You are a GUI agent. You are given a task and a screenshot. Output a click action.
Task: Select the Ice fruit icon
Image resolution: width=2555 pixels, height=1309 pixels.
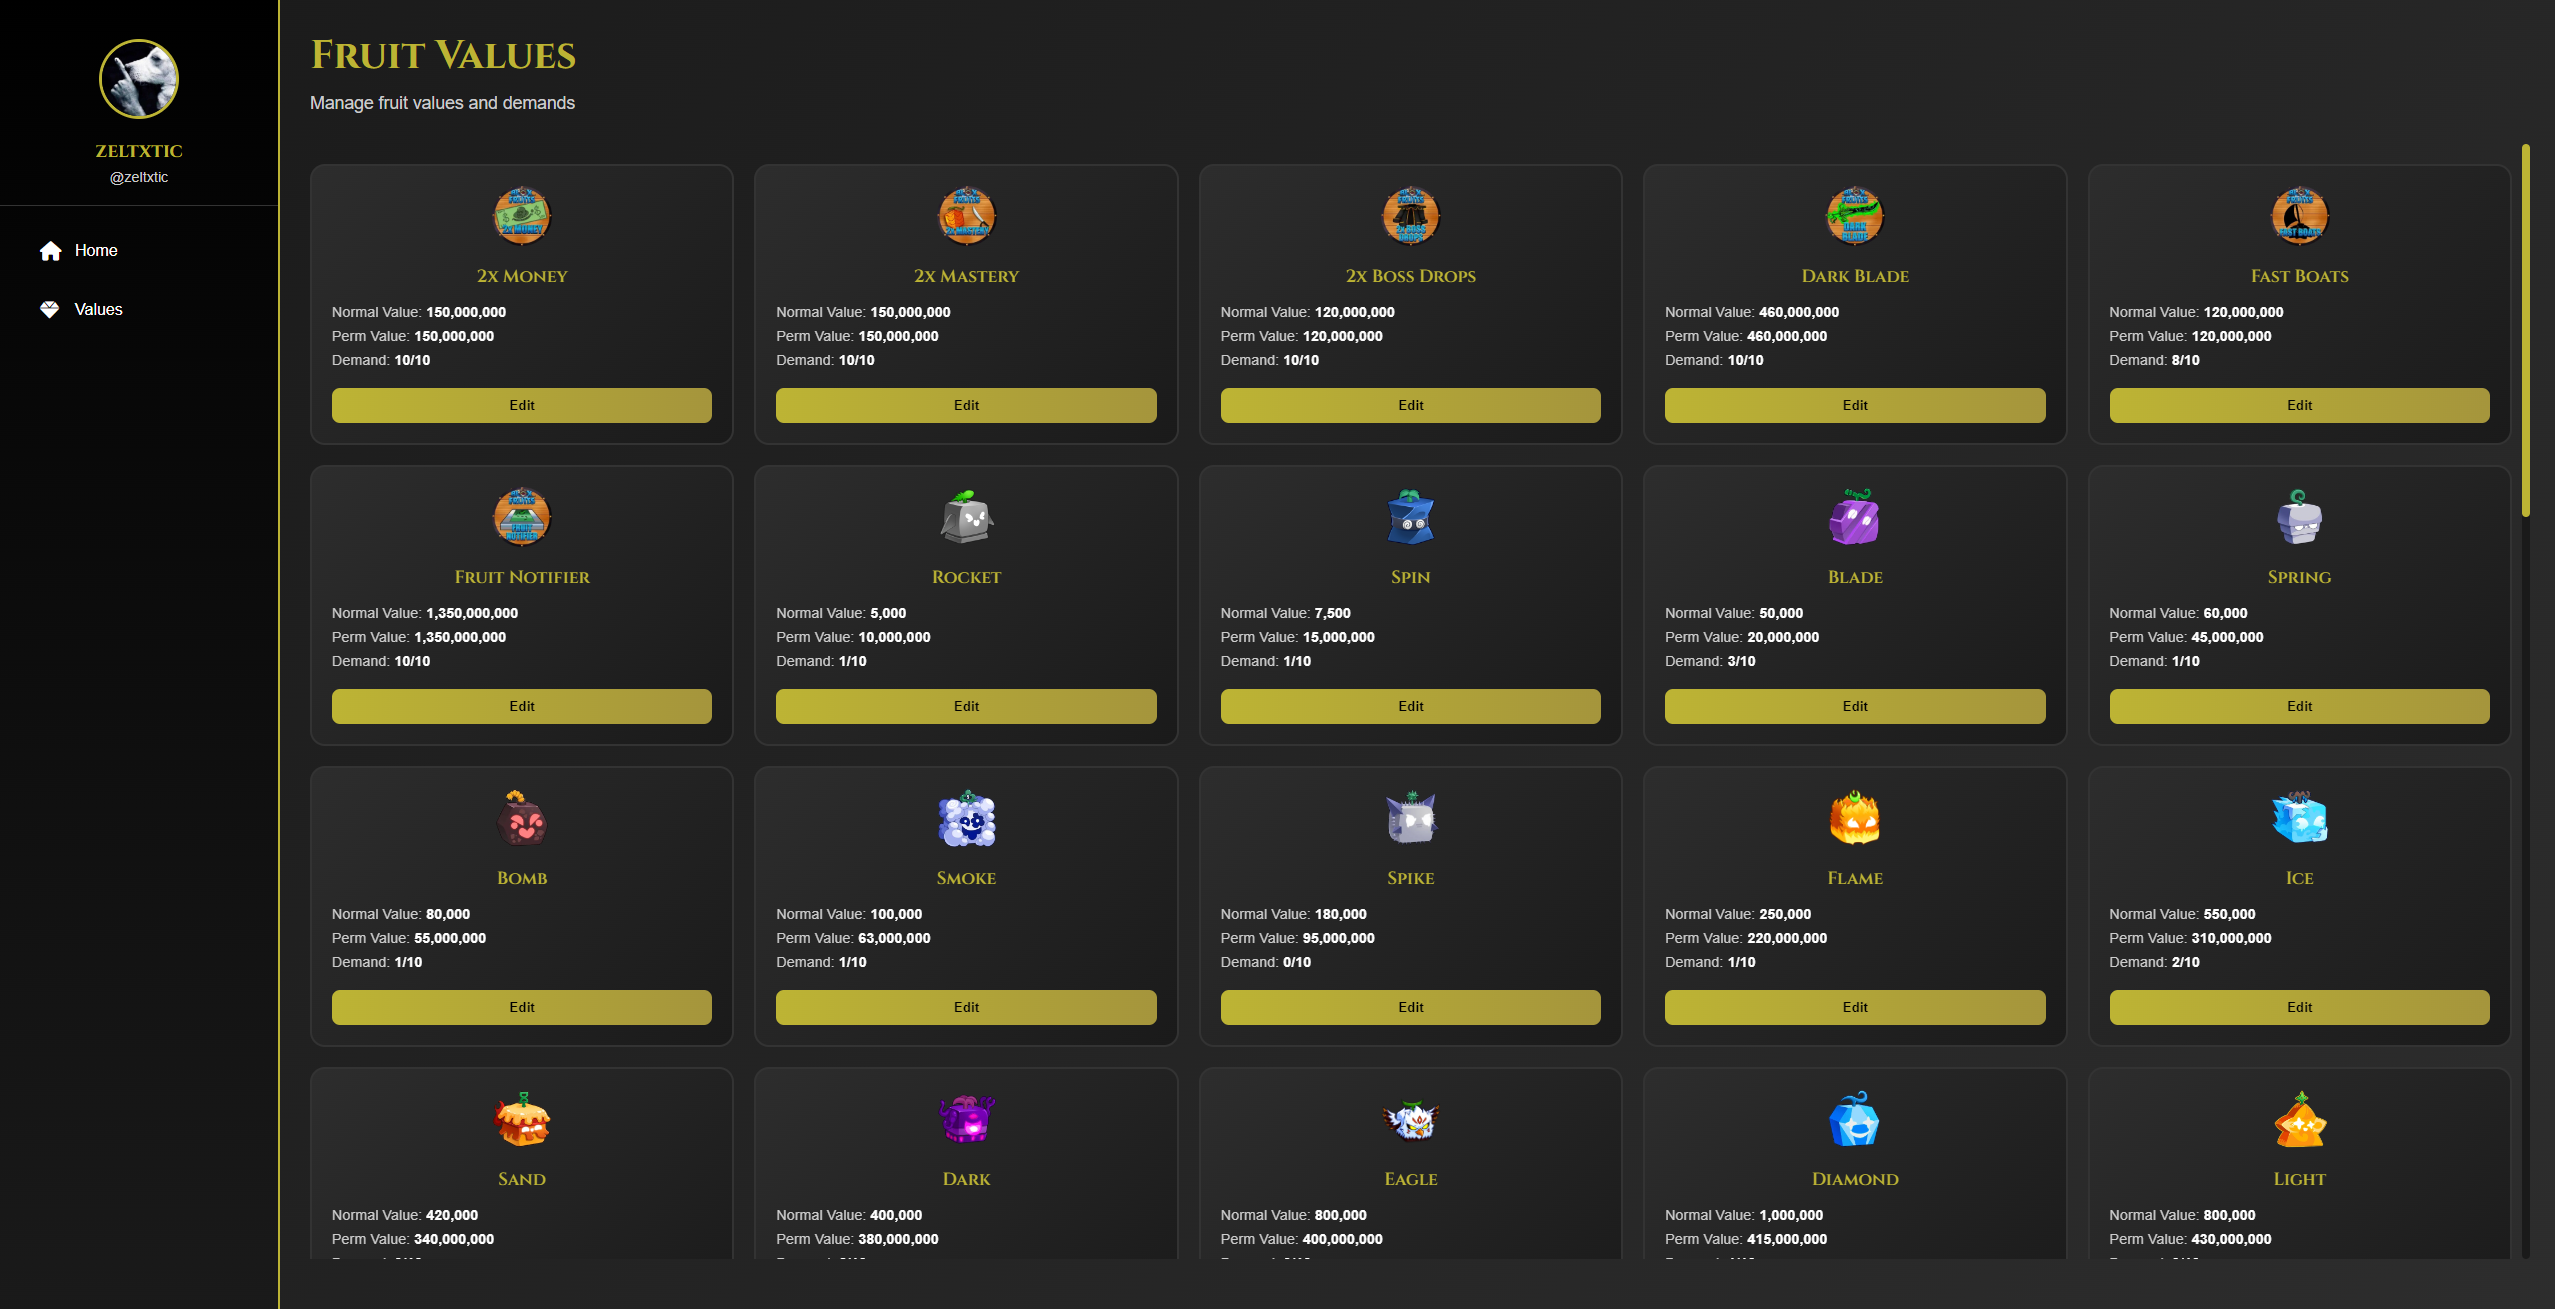pyautogui.click(x=2299, y=818)
